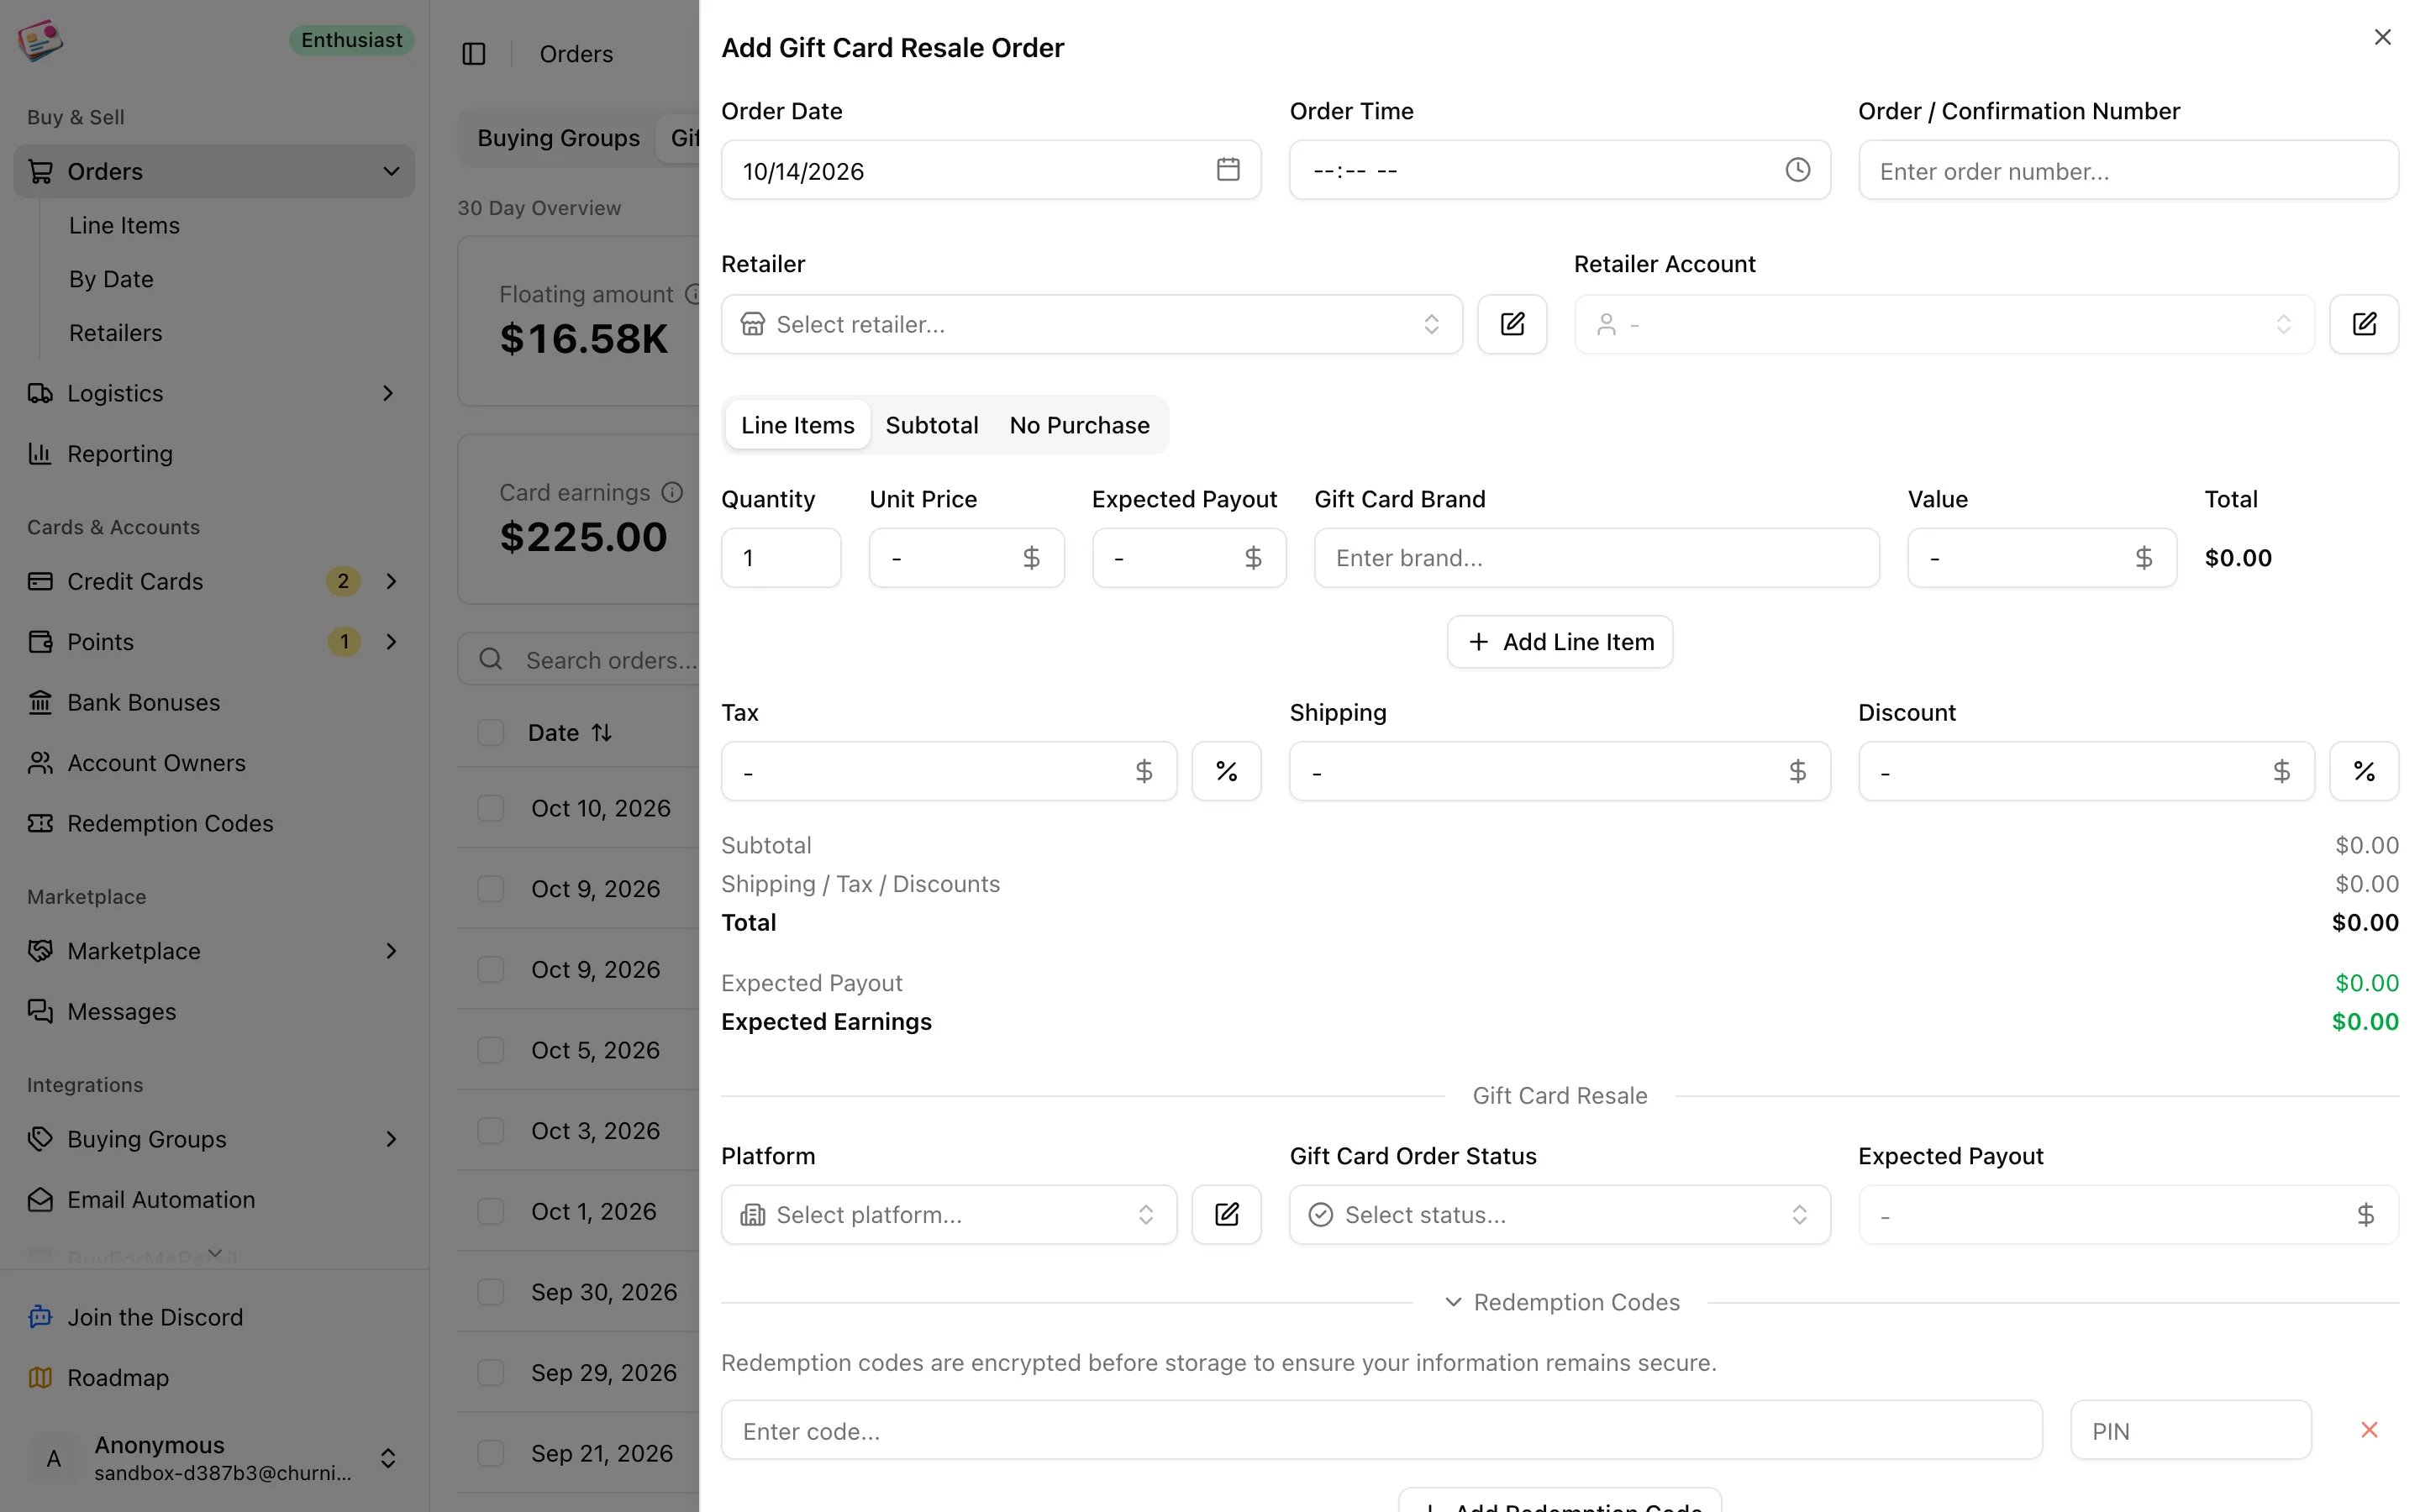Expand the Credit Cards sidebar group
2420x1512 pixels.
[x=392, y=582]
